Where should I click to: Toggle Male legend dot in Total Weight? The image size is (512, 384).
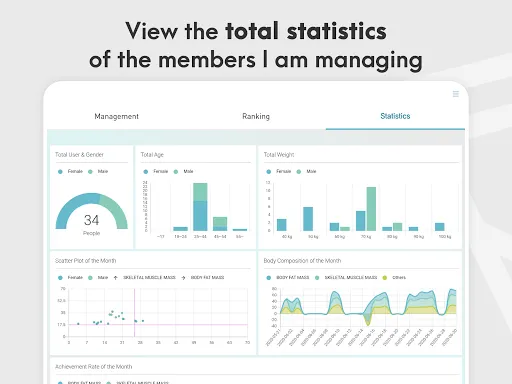click(299, 172)
